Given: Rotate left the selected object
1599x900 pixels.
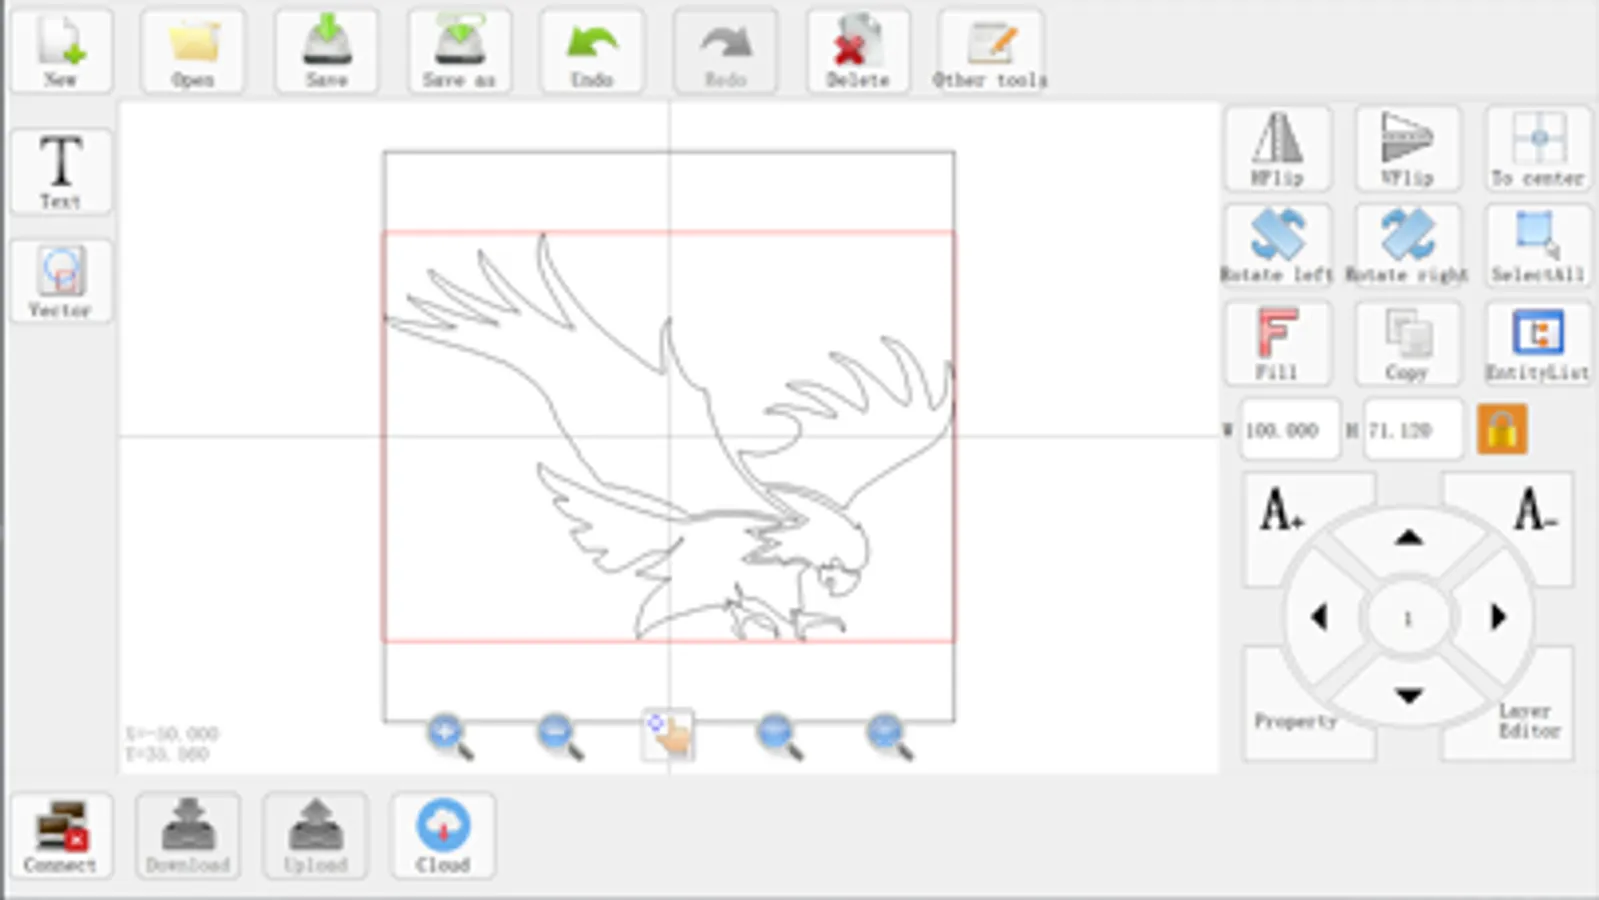Looking at the screenshot, I should point(1278,246).
